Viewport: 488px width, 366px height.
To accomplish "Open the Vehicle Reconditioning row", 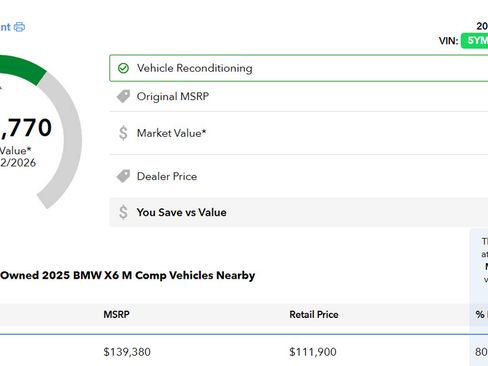I will [299, 68].
